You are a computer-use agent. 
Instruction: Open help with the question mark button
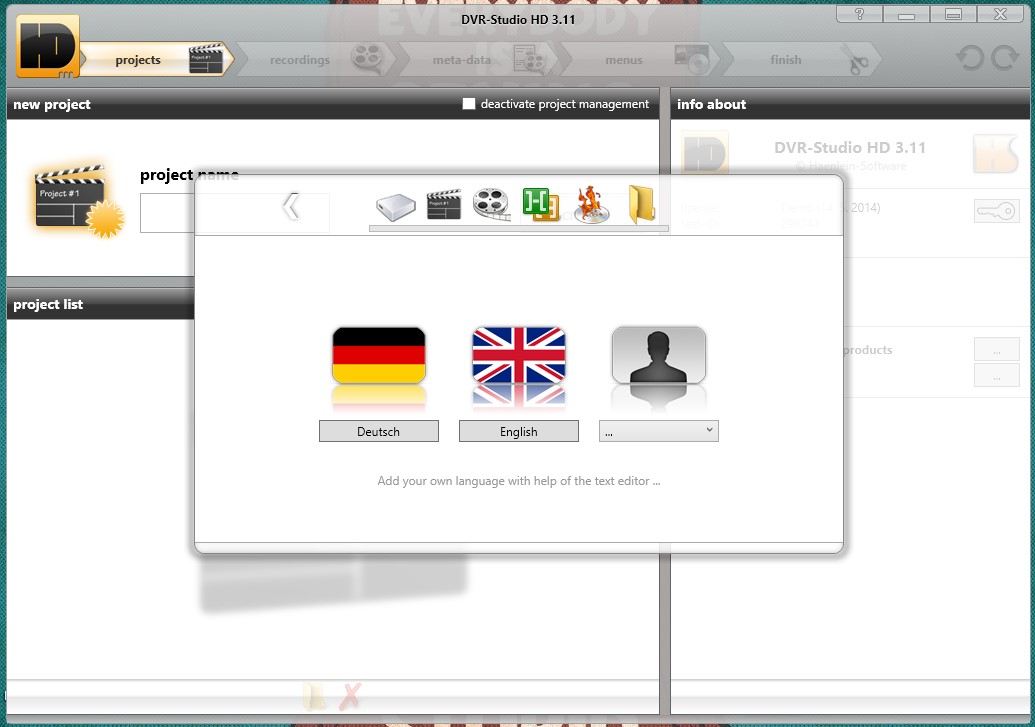click(859, 14)
